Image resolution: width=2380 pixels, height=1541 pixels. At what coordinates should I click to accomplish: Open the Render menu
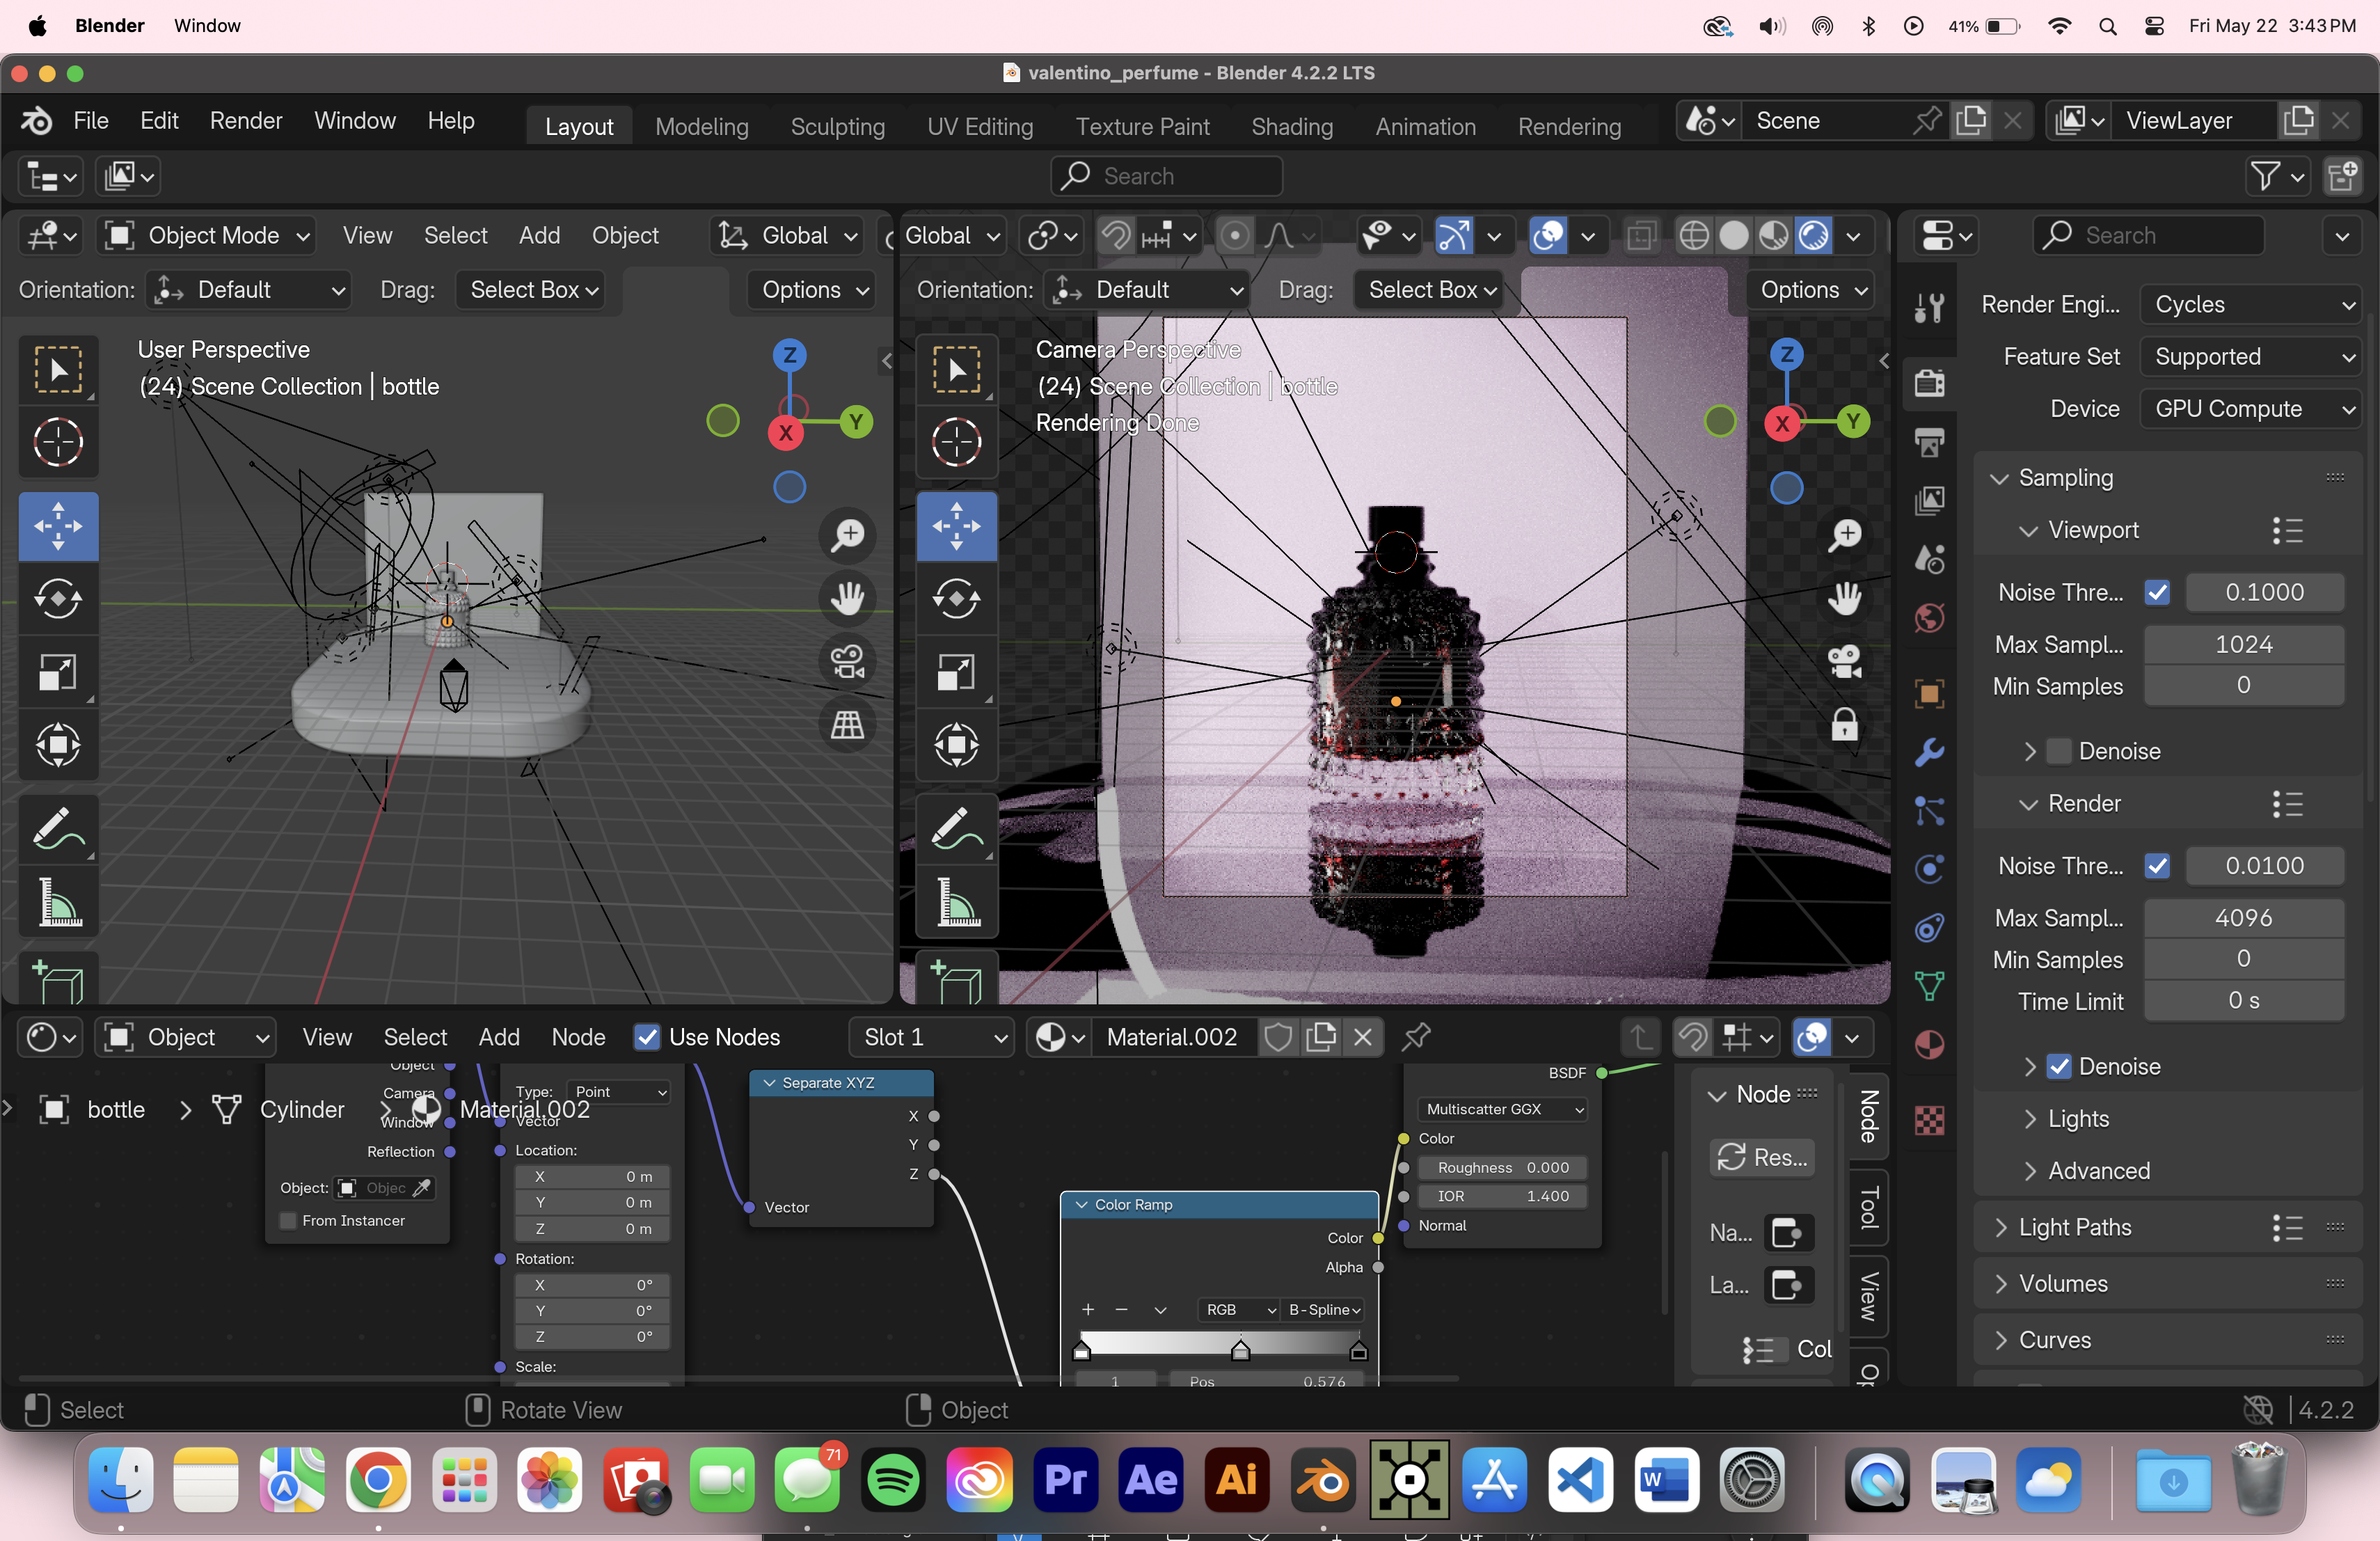[246, 121]
